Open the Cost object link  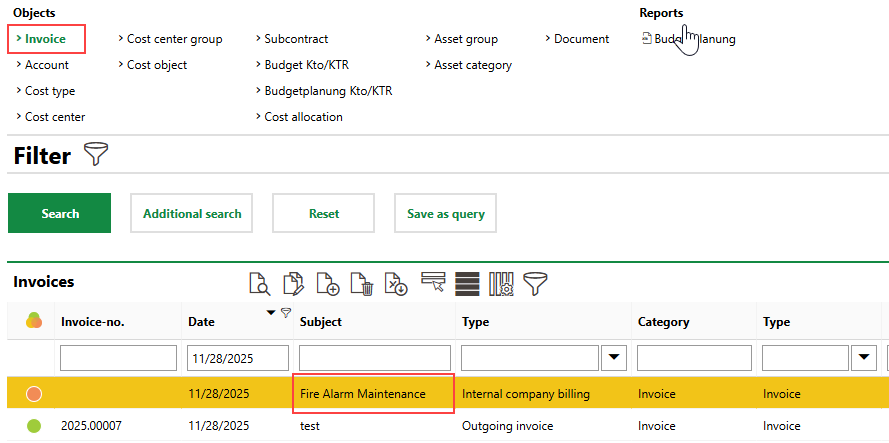pyautogui.click(x=157, y=65)
